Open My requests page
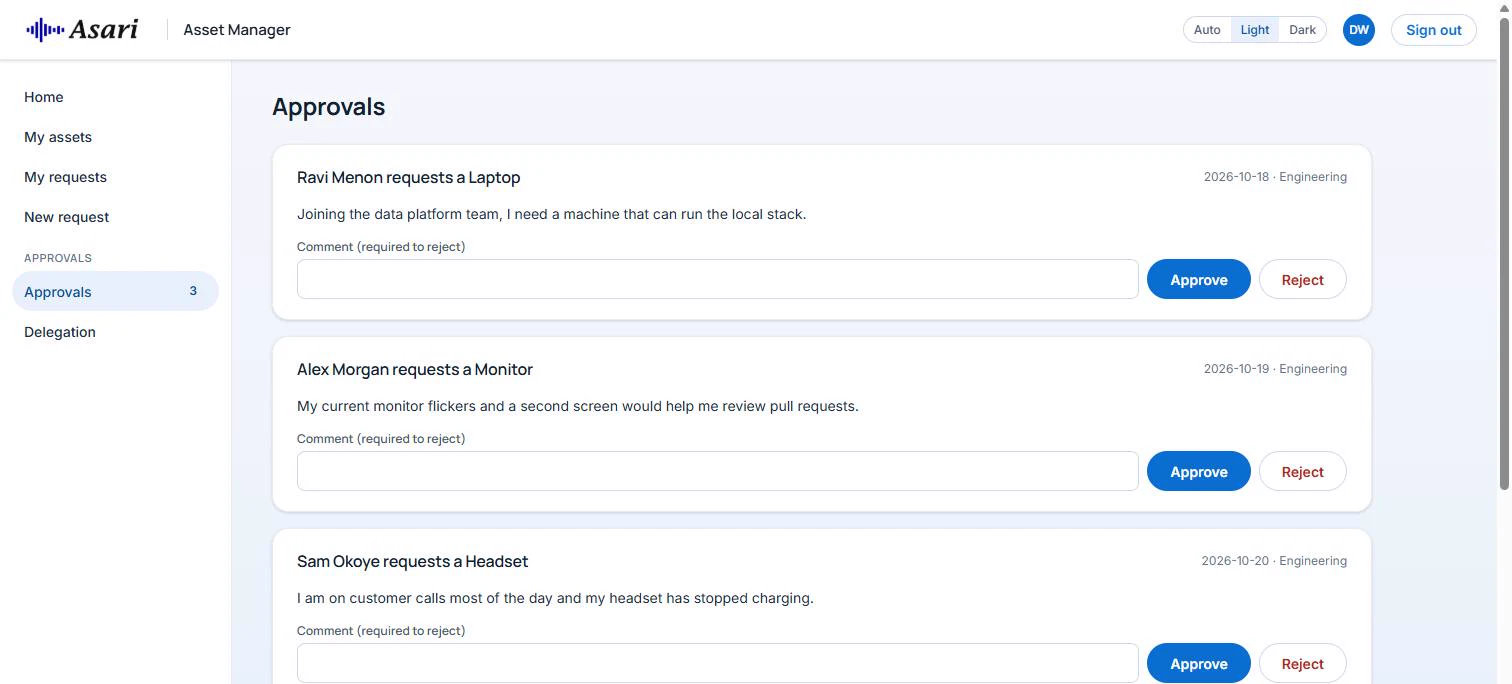The width and height of the screenshot is (1512, 684). pyautogui.click(x=115, y=177)
